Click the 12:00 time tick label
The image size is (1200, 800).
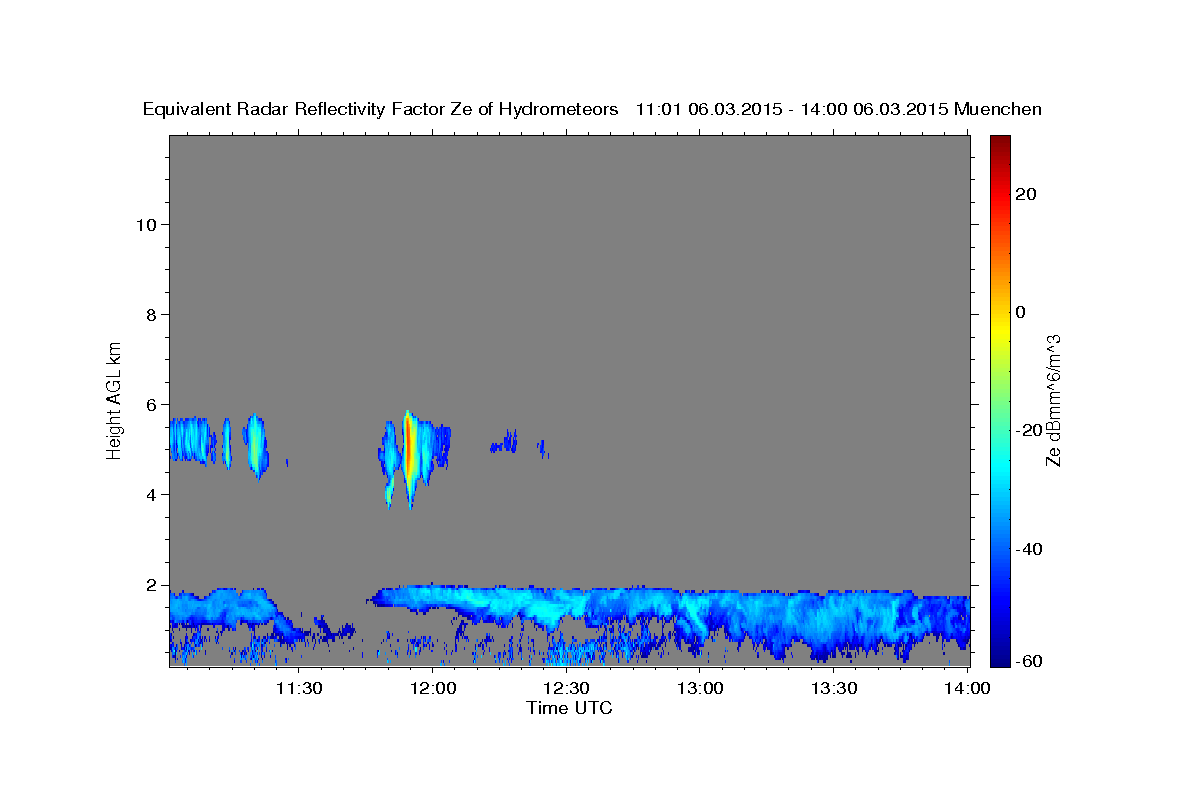click(432, 688)
